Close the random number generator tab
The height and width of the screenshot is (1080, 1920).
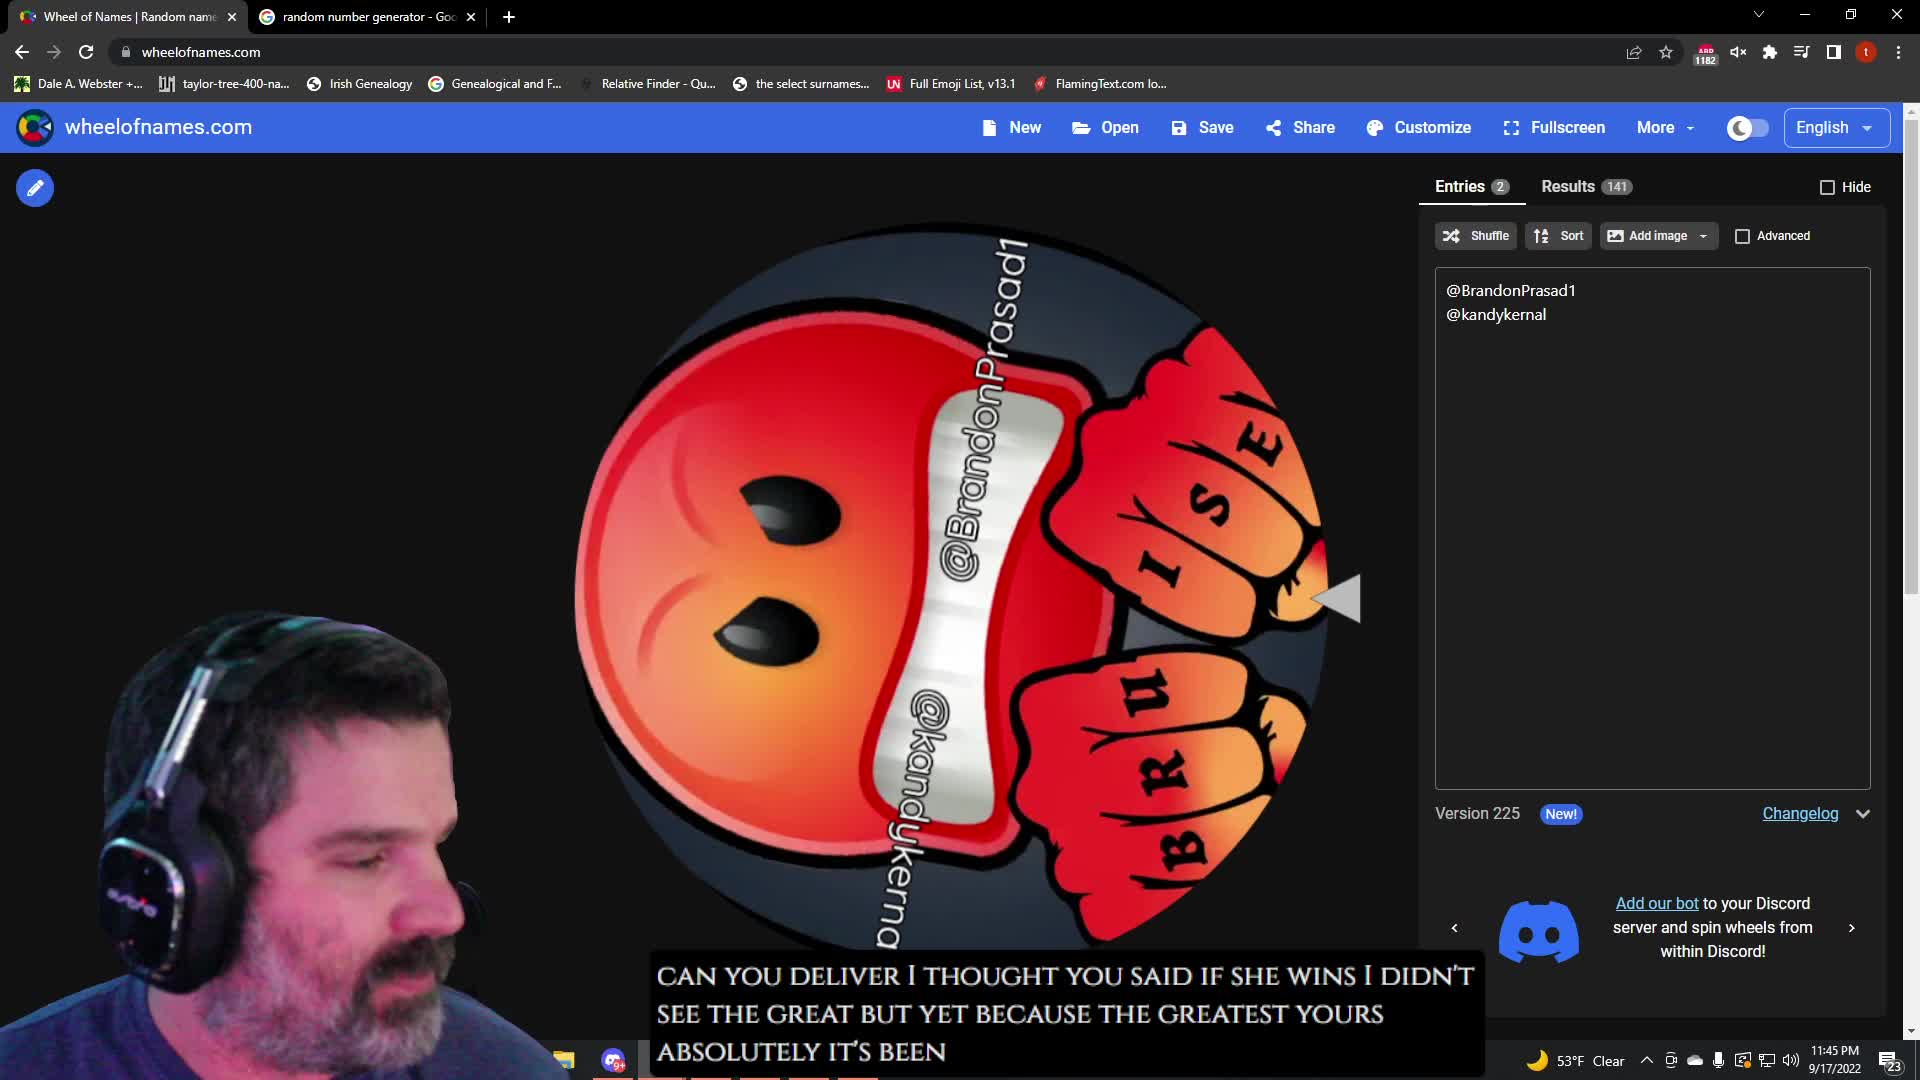(x=471, y=17)
